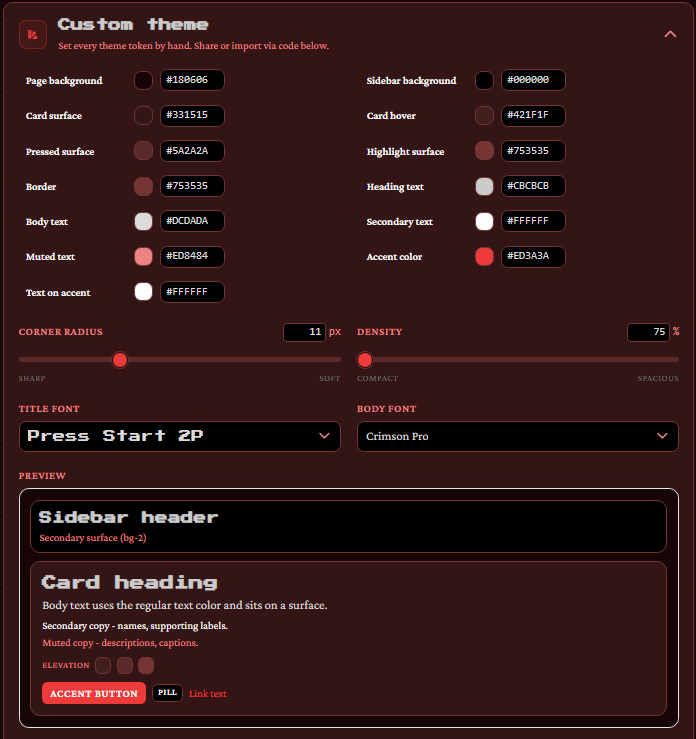Click the Corner radius px number field
This screenshot has width=696, height=739.
[304, 332]
